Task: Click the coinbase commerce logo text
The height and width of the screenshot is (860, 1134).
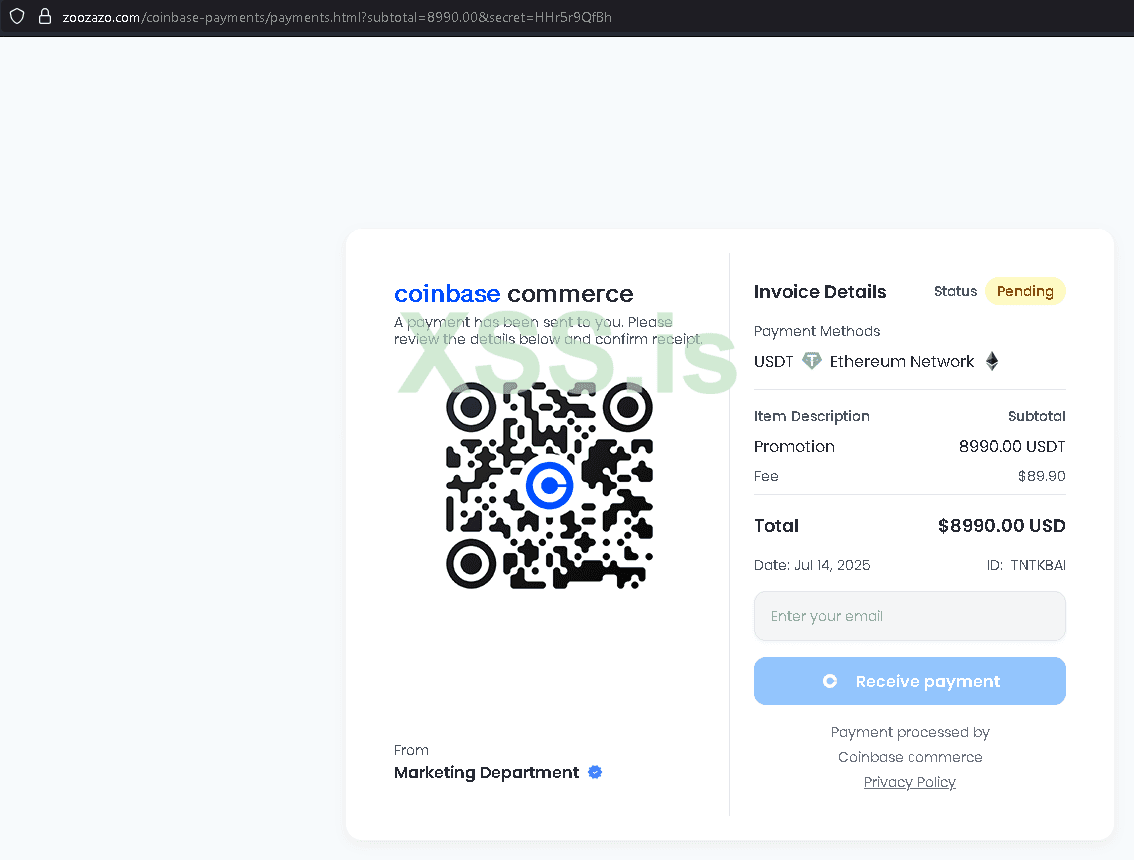Action: [513, 294]
